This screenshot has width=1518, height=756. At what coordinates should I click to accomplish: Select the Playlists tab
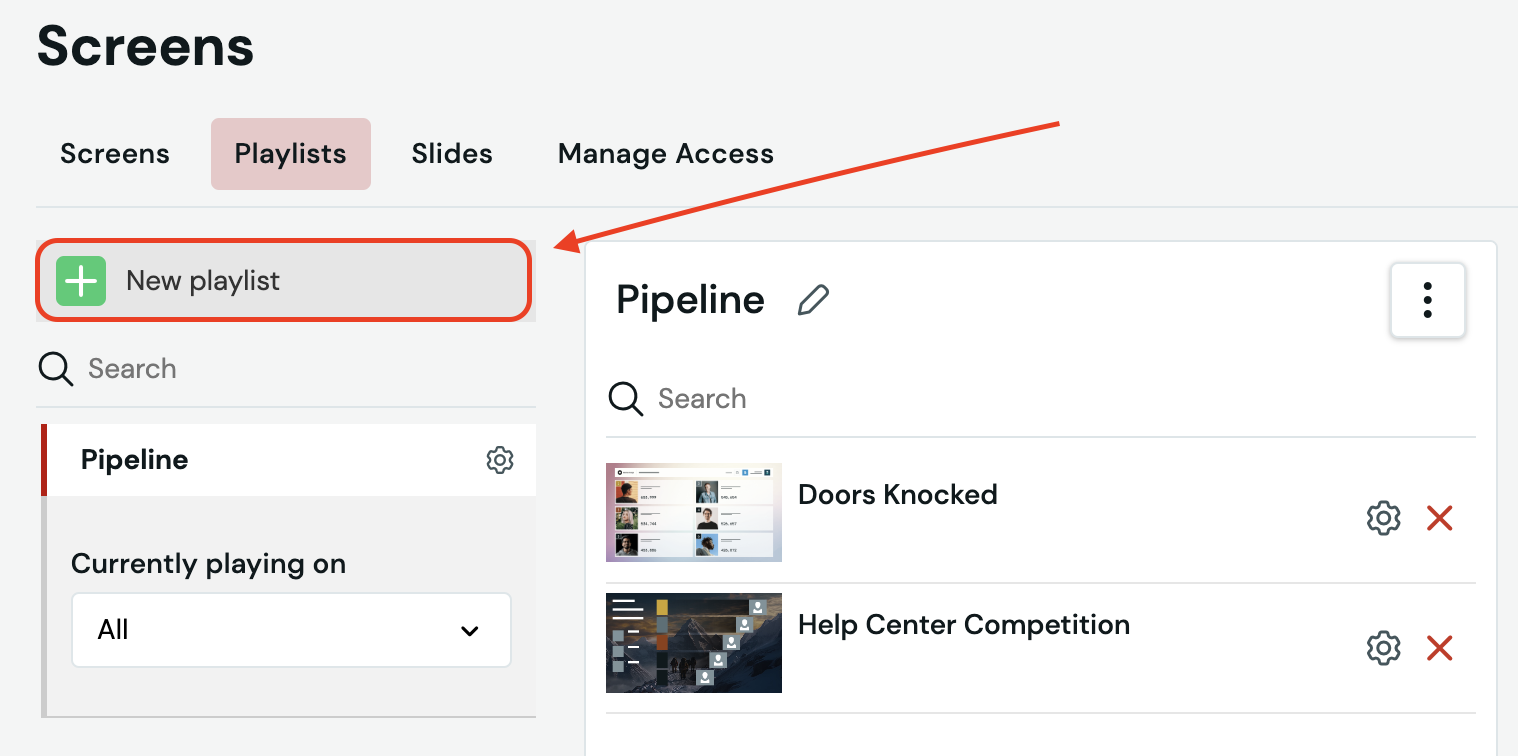pyautogui.click(x=291, y=154)
